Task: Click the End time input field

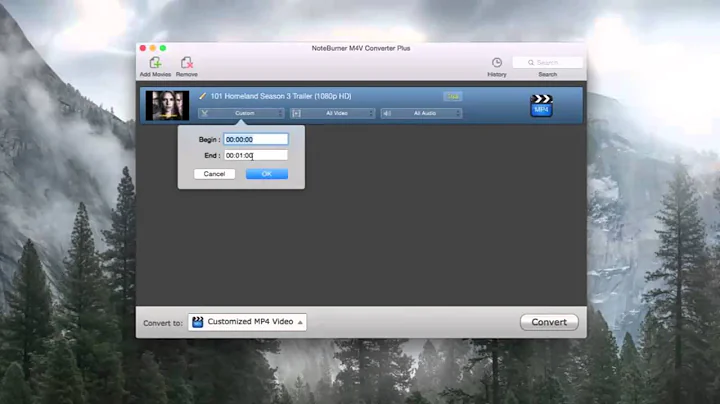Action: coord(256,155)
